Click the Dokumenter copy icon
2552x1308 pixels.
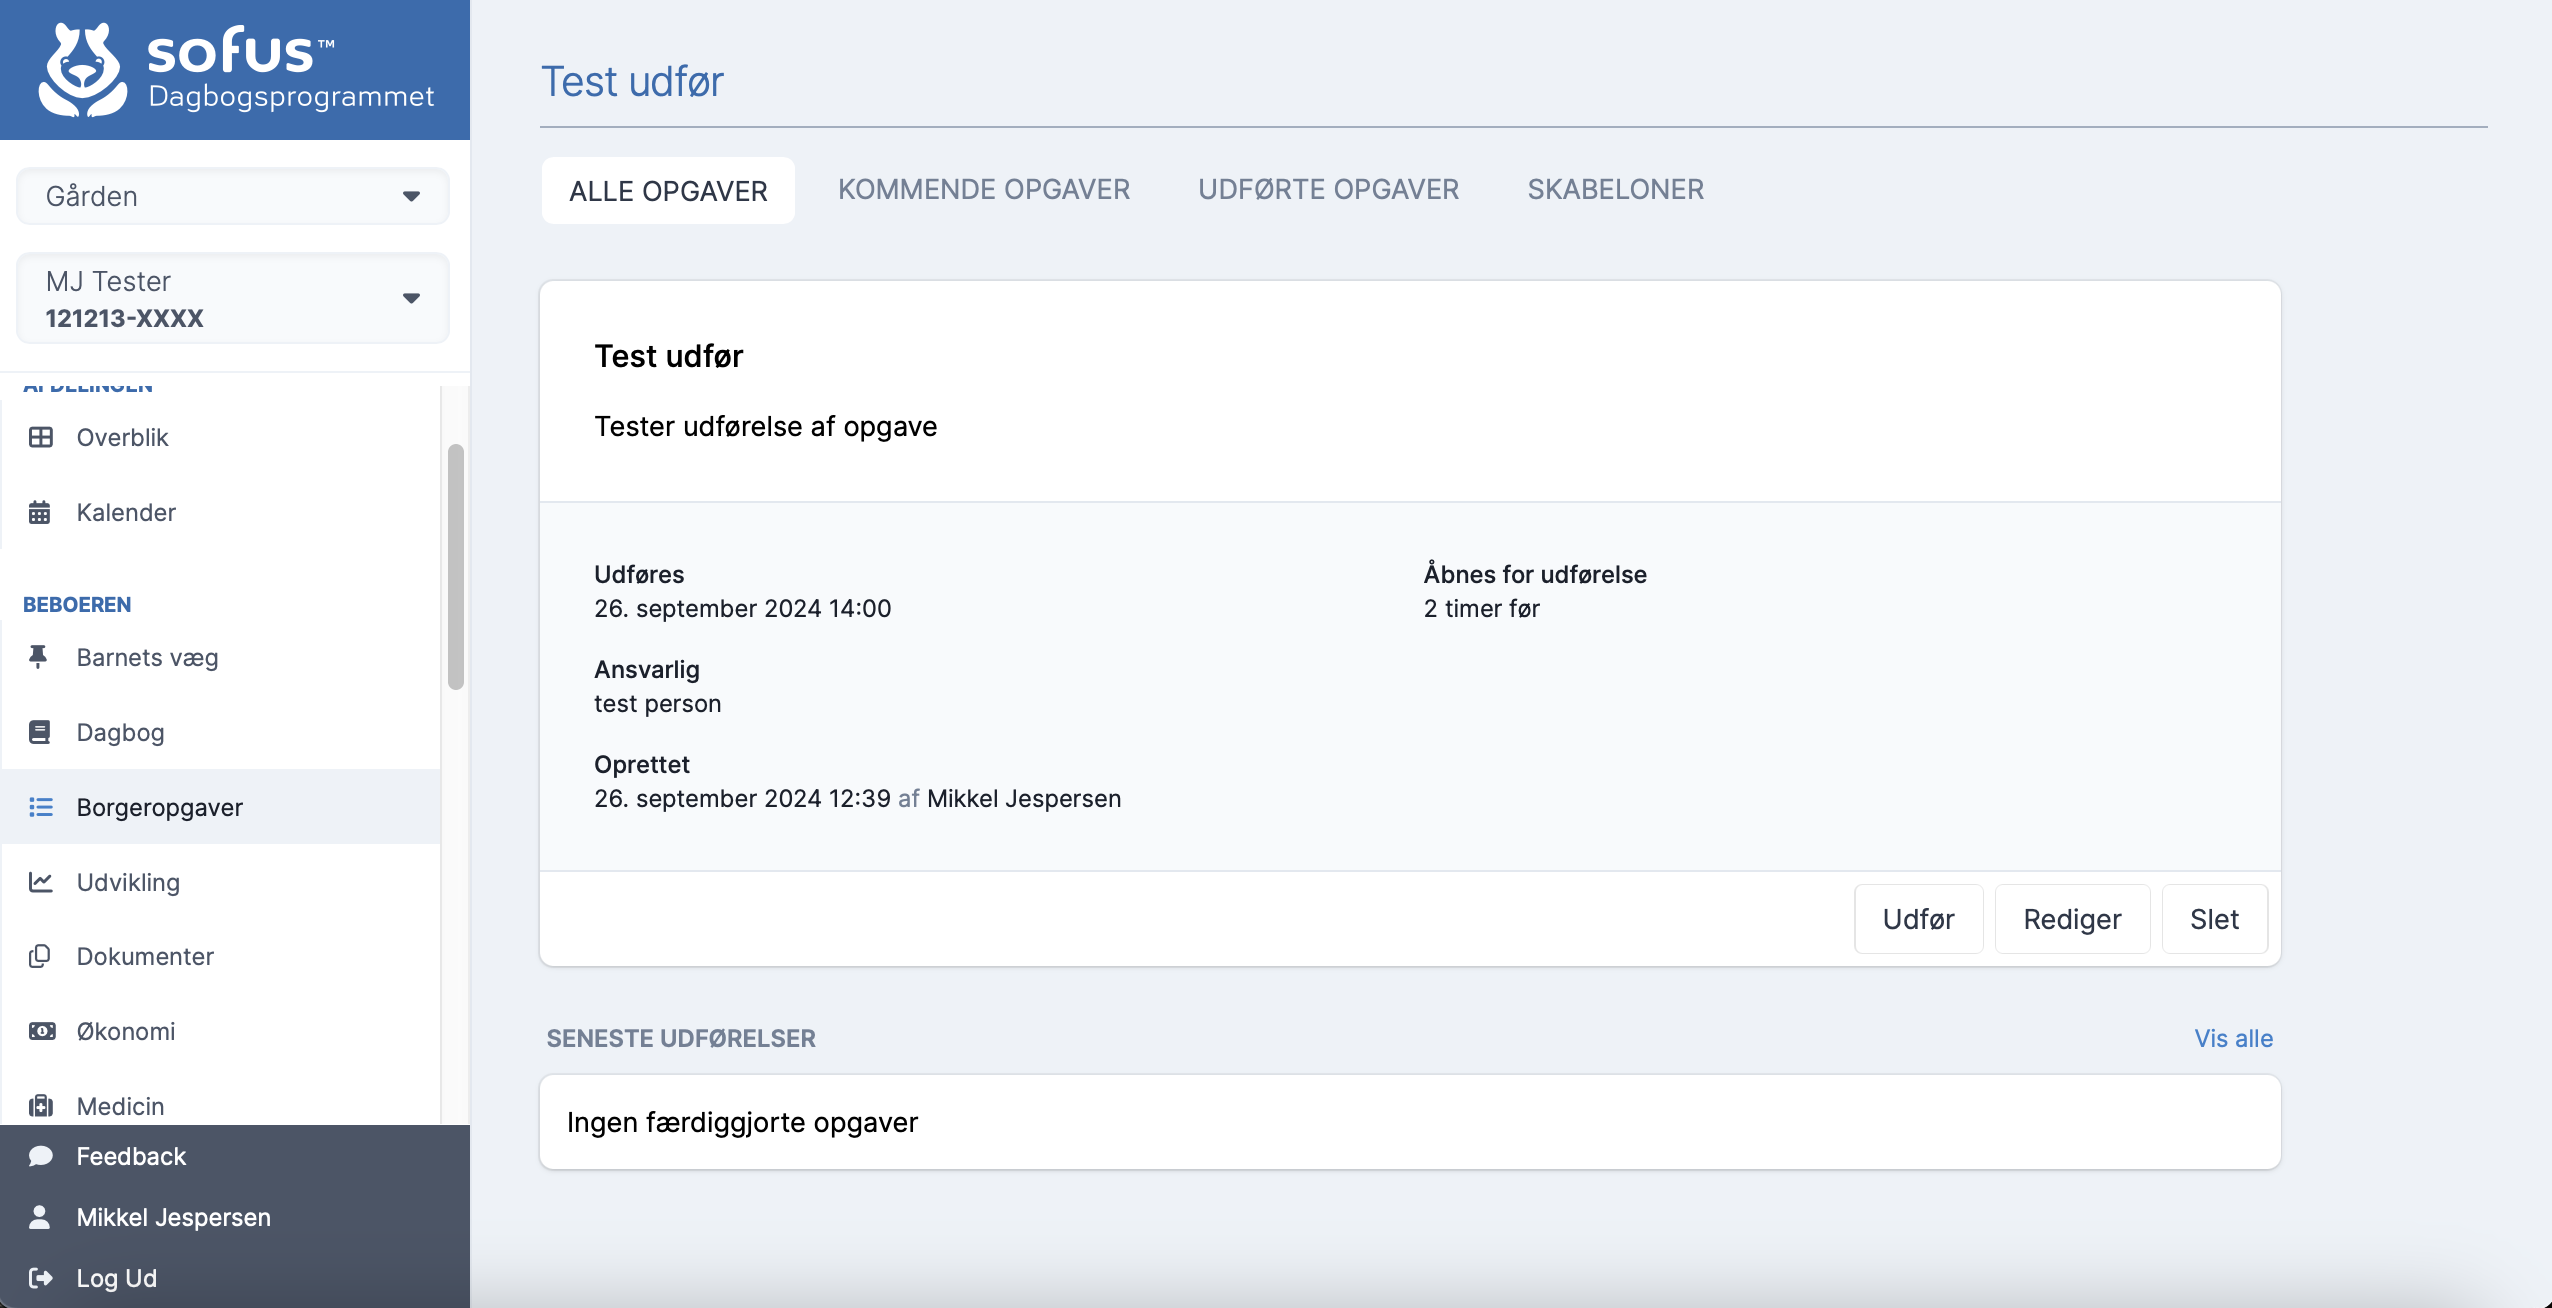40,956
